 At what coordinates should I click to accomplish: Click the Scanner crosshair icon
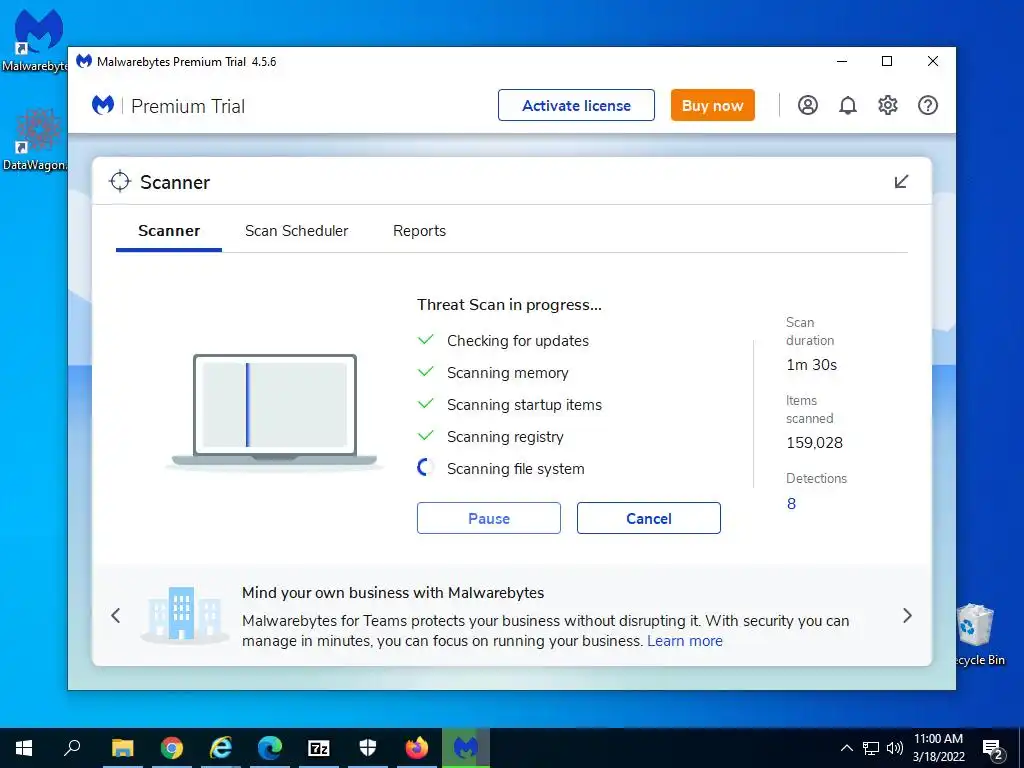pos(120,182)
